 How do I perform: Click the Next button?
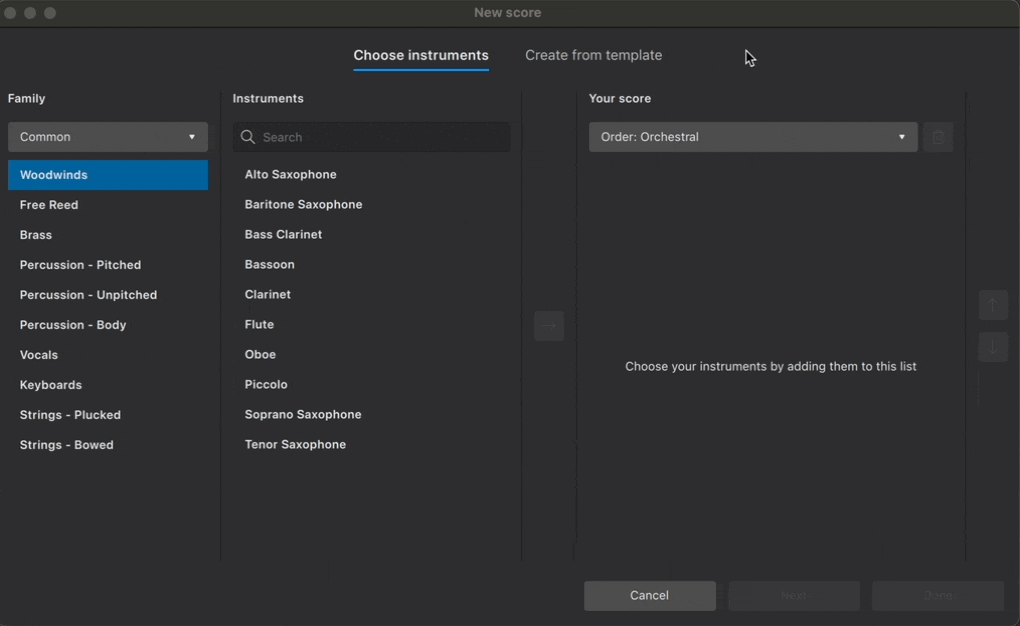(x=794, y=596)
